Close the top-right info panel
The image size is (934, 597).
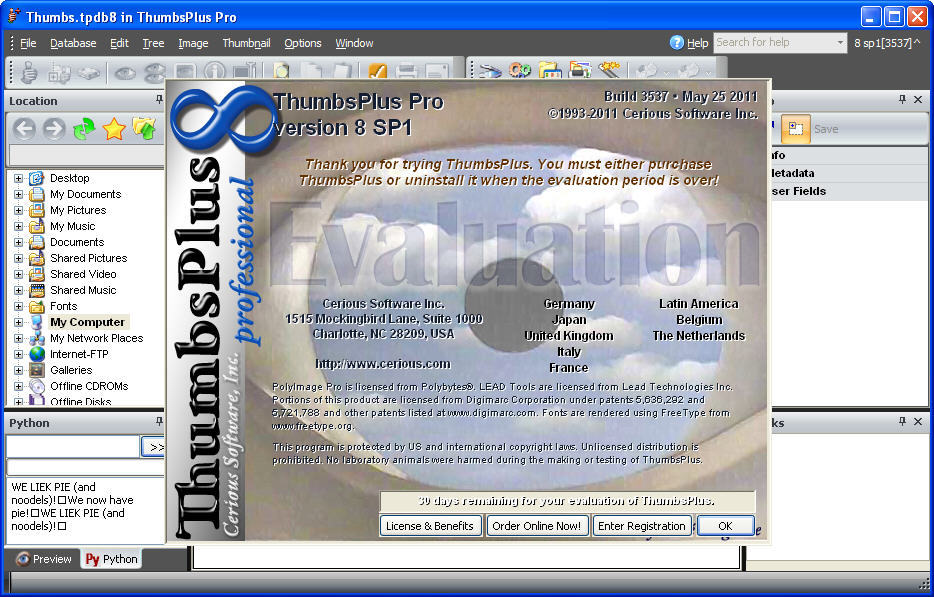click(x=918, y=100)
